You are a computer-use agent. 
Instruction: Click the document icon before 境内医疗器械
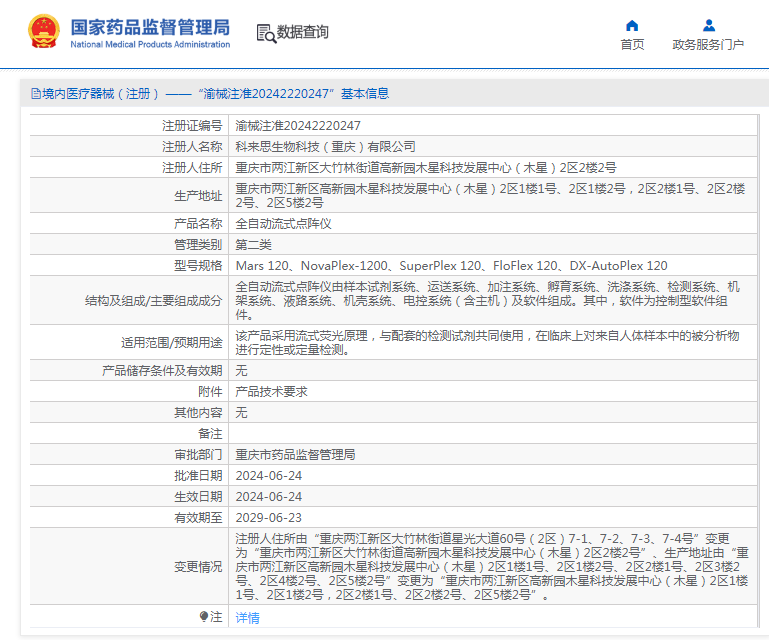click(x=35, y=94)
